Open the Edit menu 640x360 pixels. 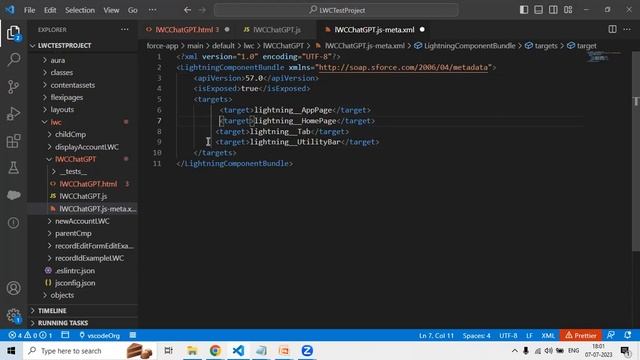pos(50,10)
